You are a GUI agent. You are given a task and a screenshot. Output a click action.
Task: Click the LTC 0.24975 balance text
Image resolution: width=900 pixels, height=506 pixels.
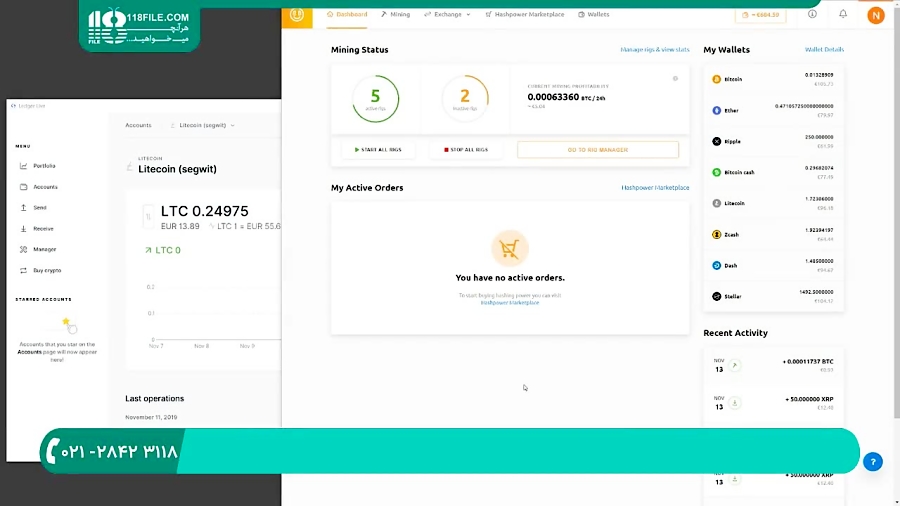(x=204, y=211)
